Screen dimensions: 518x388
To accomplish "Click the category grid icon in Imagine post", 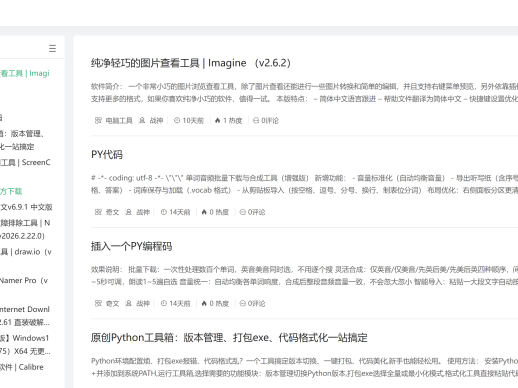I will coord(98,120).
